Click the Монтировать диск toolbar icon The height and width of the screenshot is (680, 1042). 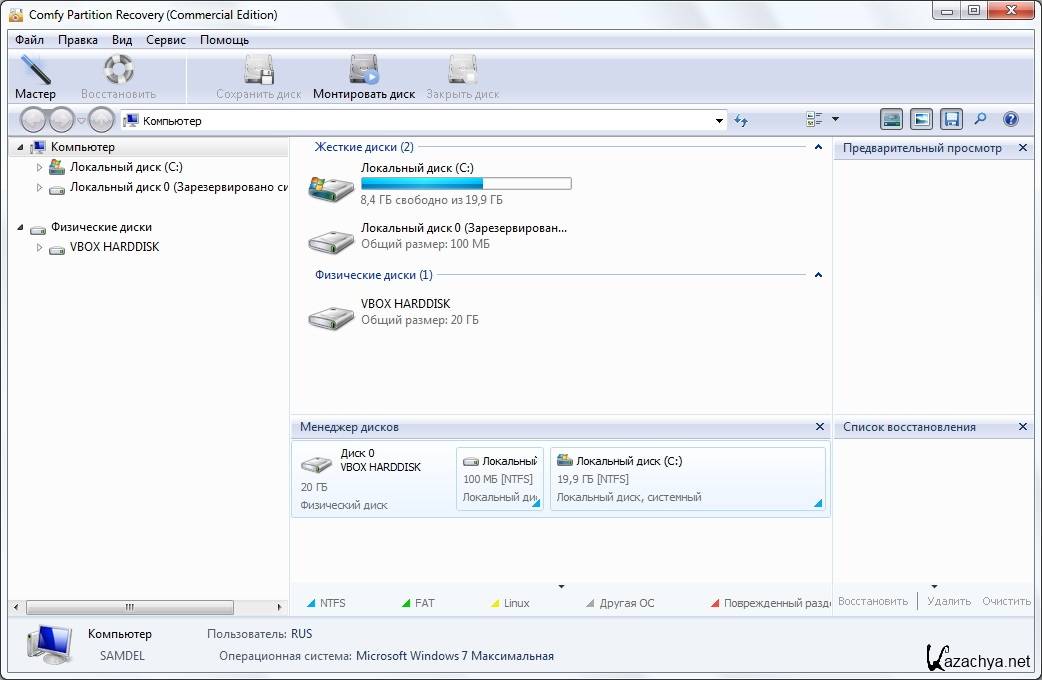tap(363, 77)
